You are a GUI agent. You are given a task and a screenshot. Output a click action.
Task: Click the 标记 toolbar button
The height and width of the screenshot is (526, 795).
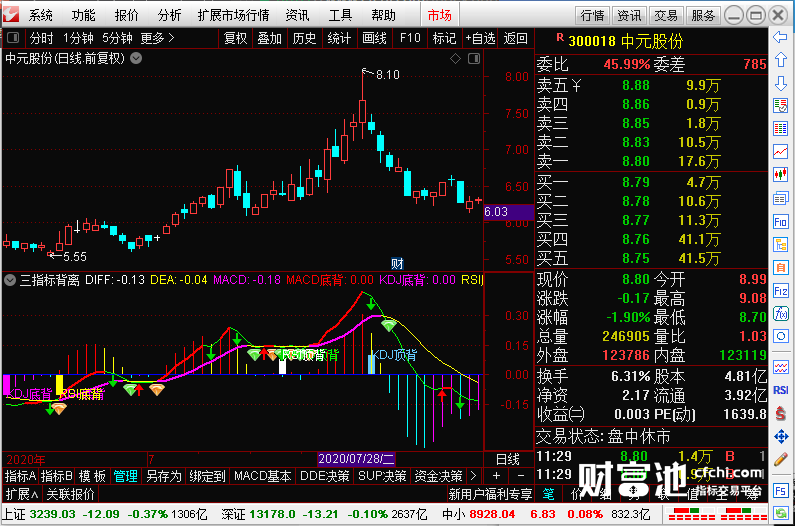point(444,38)
